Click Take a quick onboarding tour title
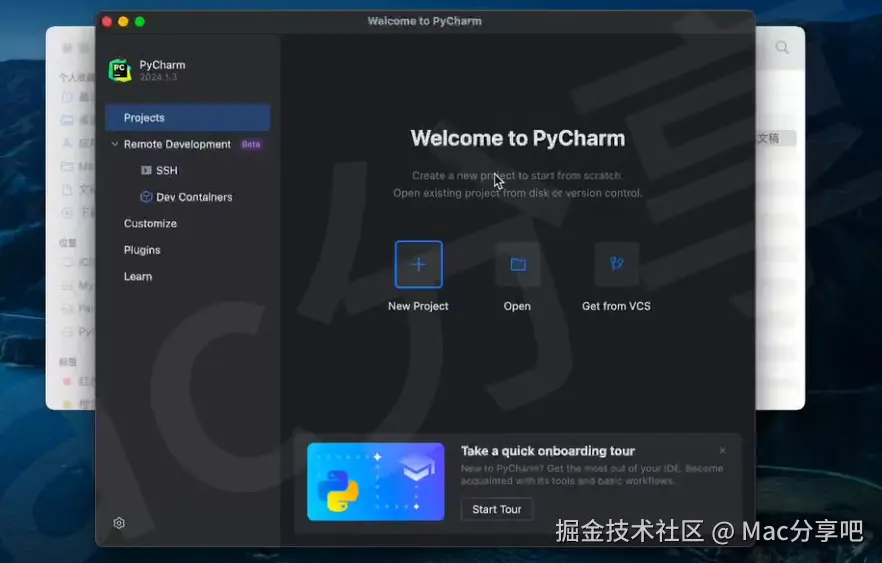Screen dimensions: 882x563 548,451
